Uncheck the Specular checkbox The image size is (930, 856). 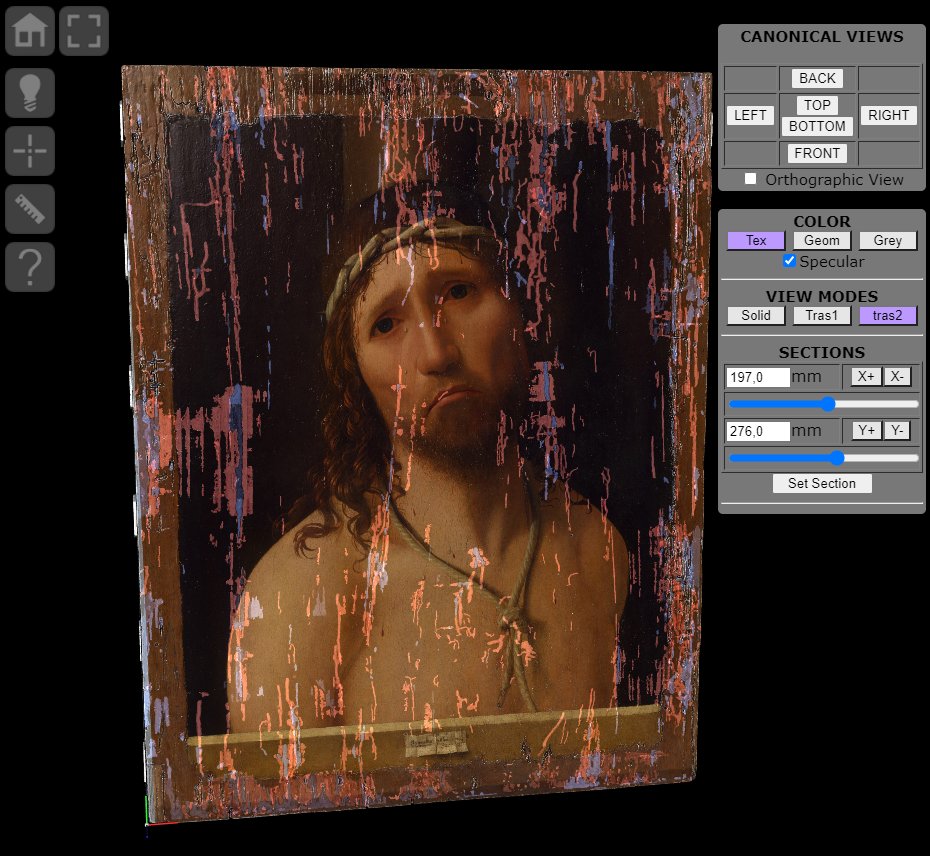[789, 260]
